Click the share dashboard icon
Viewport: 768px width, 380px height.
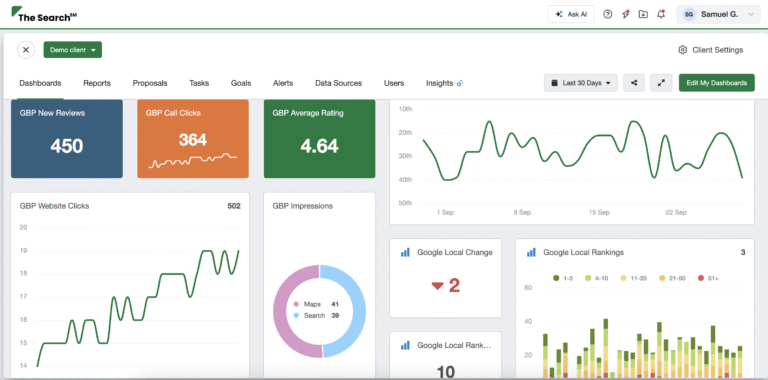click(634, 83)
